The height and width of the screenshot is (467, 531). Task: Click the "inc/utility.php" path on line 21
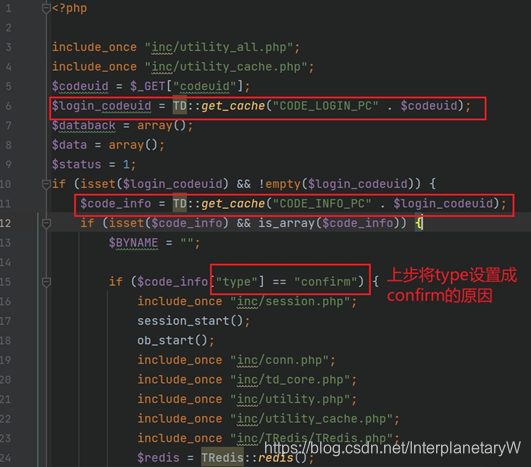[x=290, y=399]
